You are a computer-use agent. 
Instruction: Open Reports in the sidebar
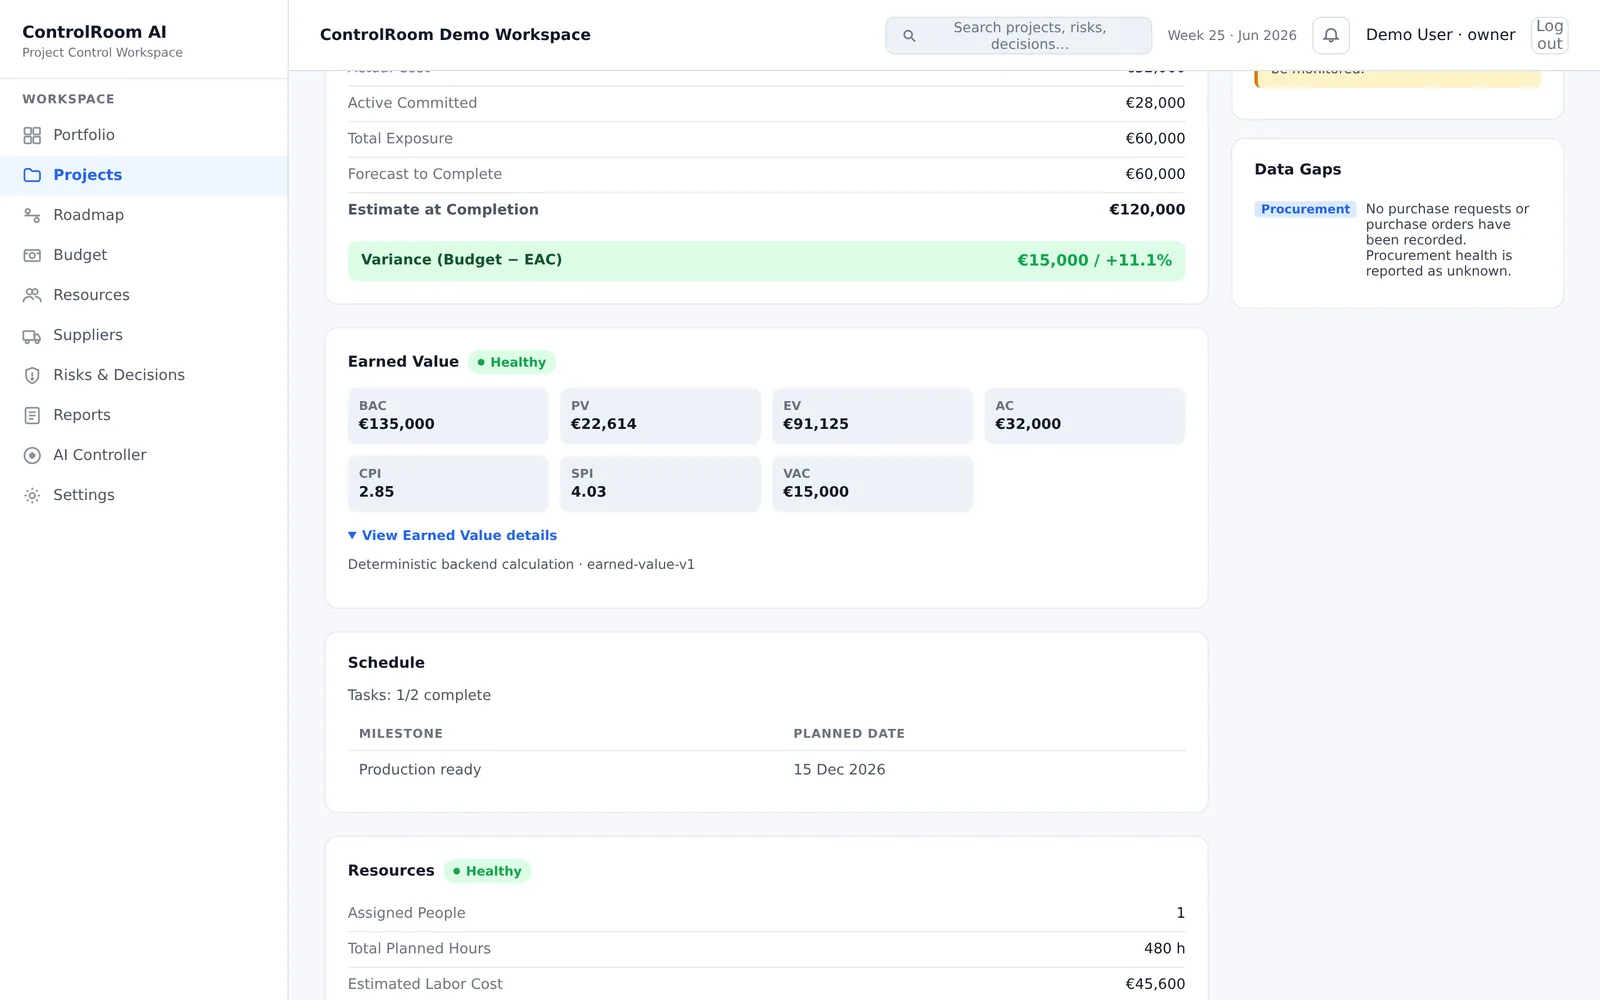(x=144, y=415)
